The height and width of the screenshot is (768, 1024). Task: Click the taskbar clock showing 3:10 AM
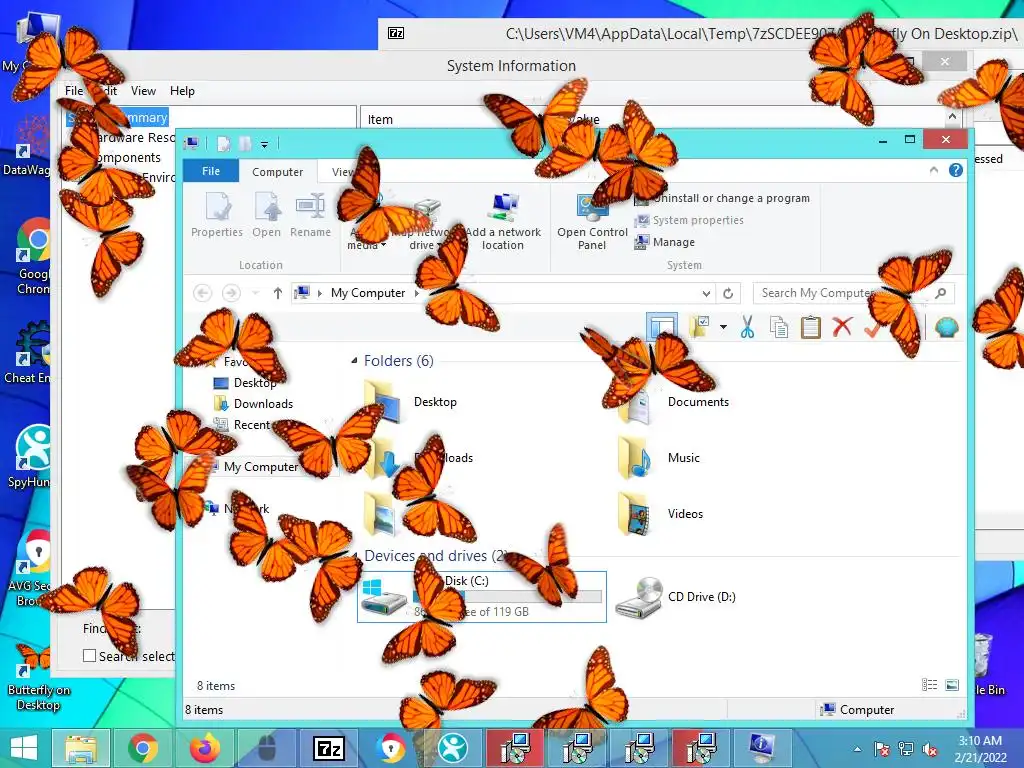pyautogui.click(x=980, y=749)
